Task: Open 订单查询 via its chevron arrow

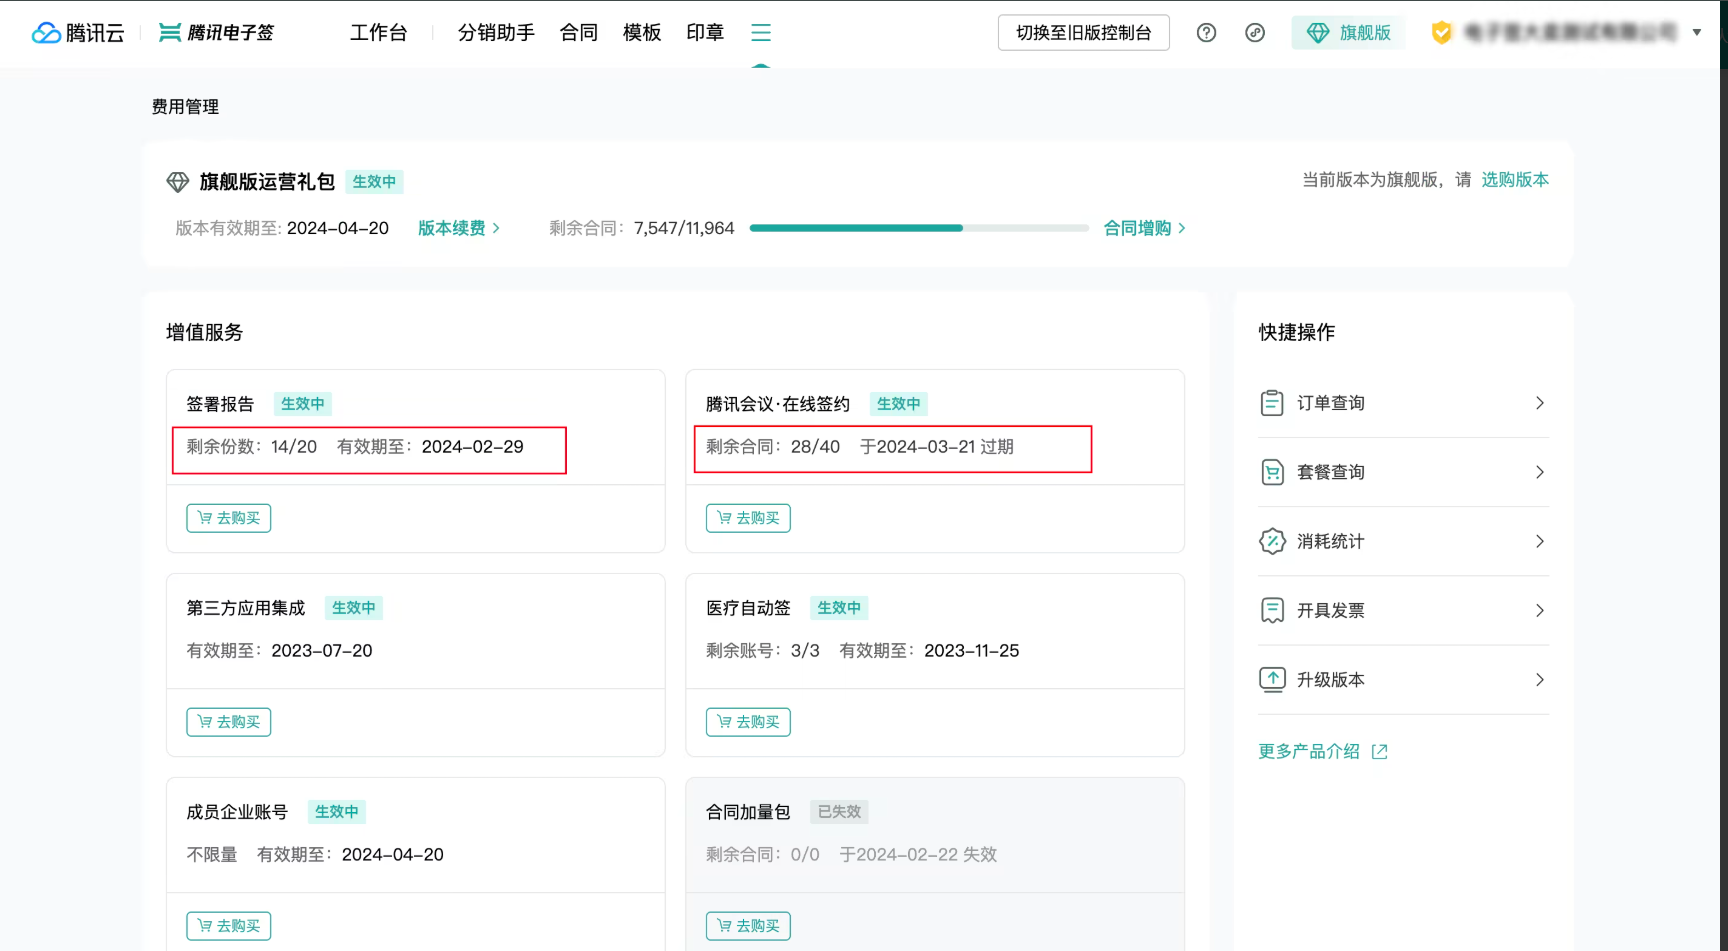Action: (1540, 403)
